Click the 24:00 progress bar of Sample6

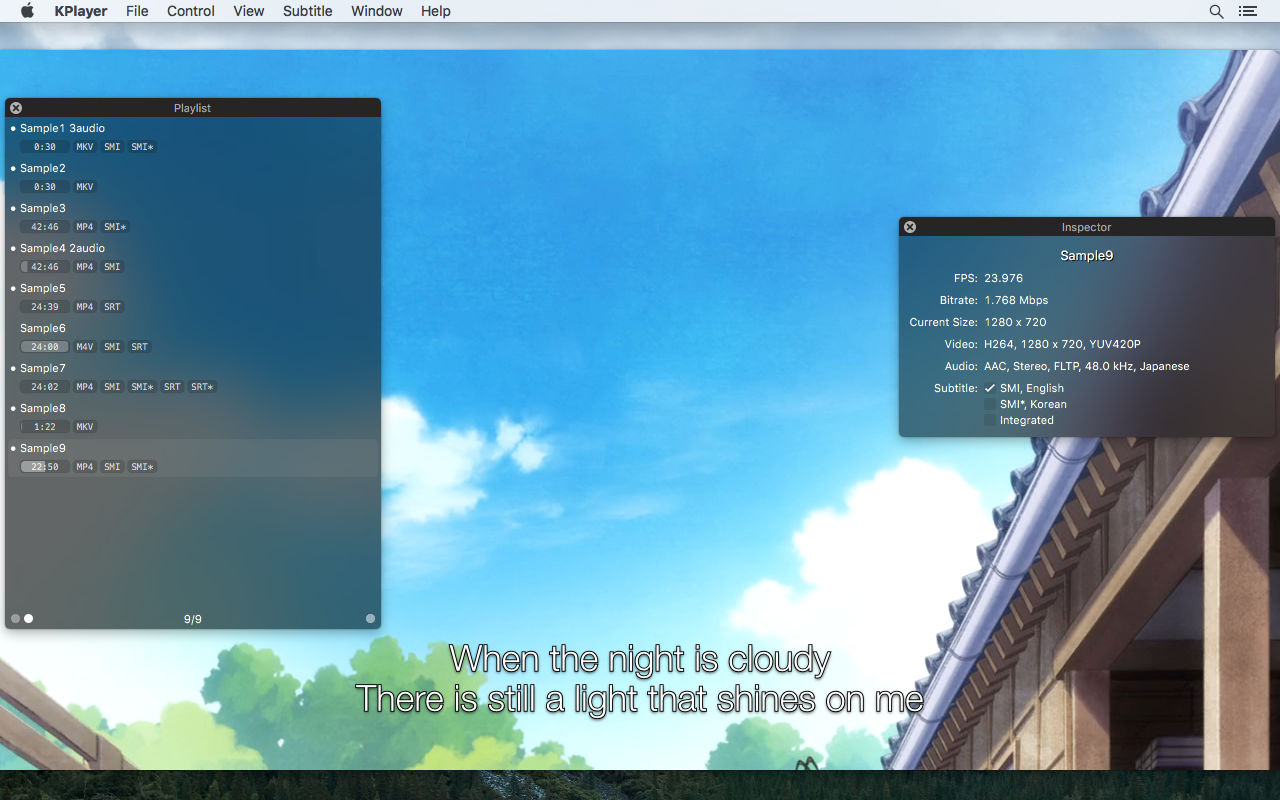point(45,347)
